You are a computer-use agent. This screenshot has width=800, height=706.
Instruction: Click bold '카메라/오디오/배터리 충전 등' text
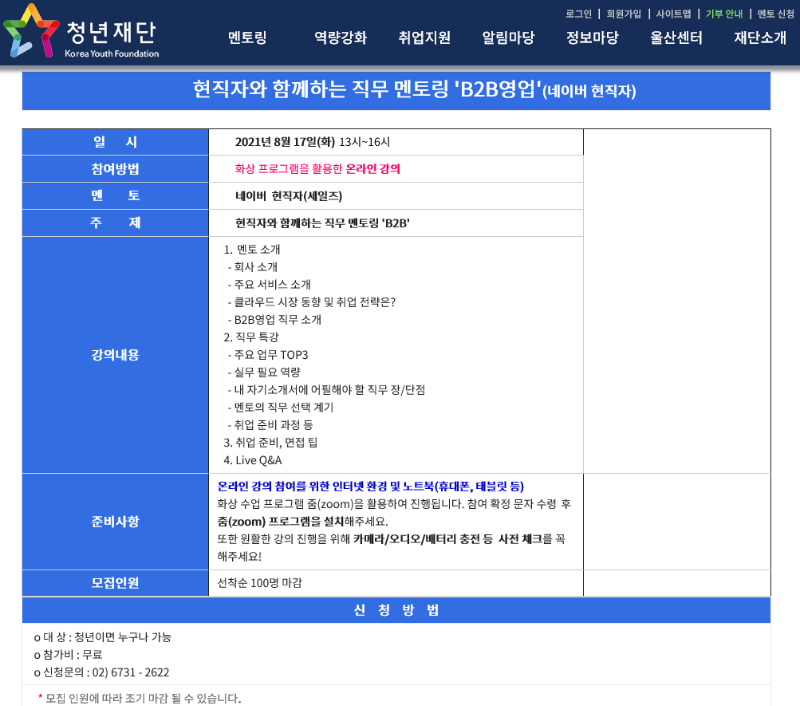[423, 539]
